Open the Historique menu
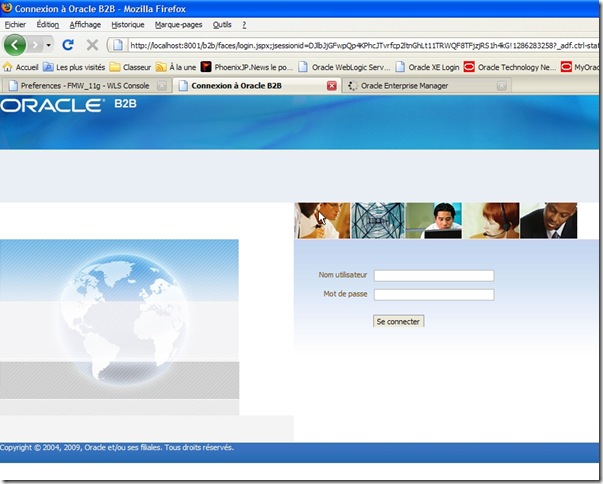 click(x=128, y=25)
